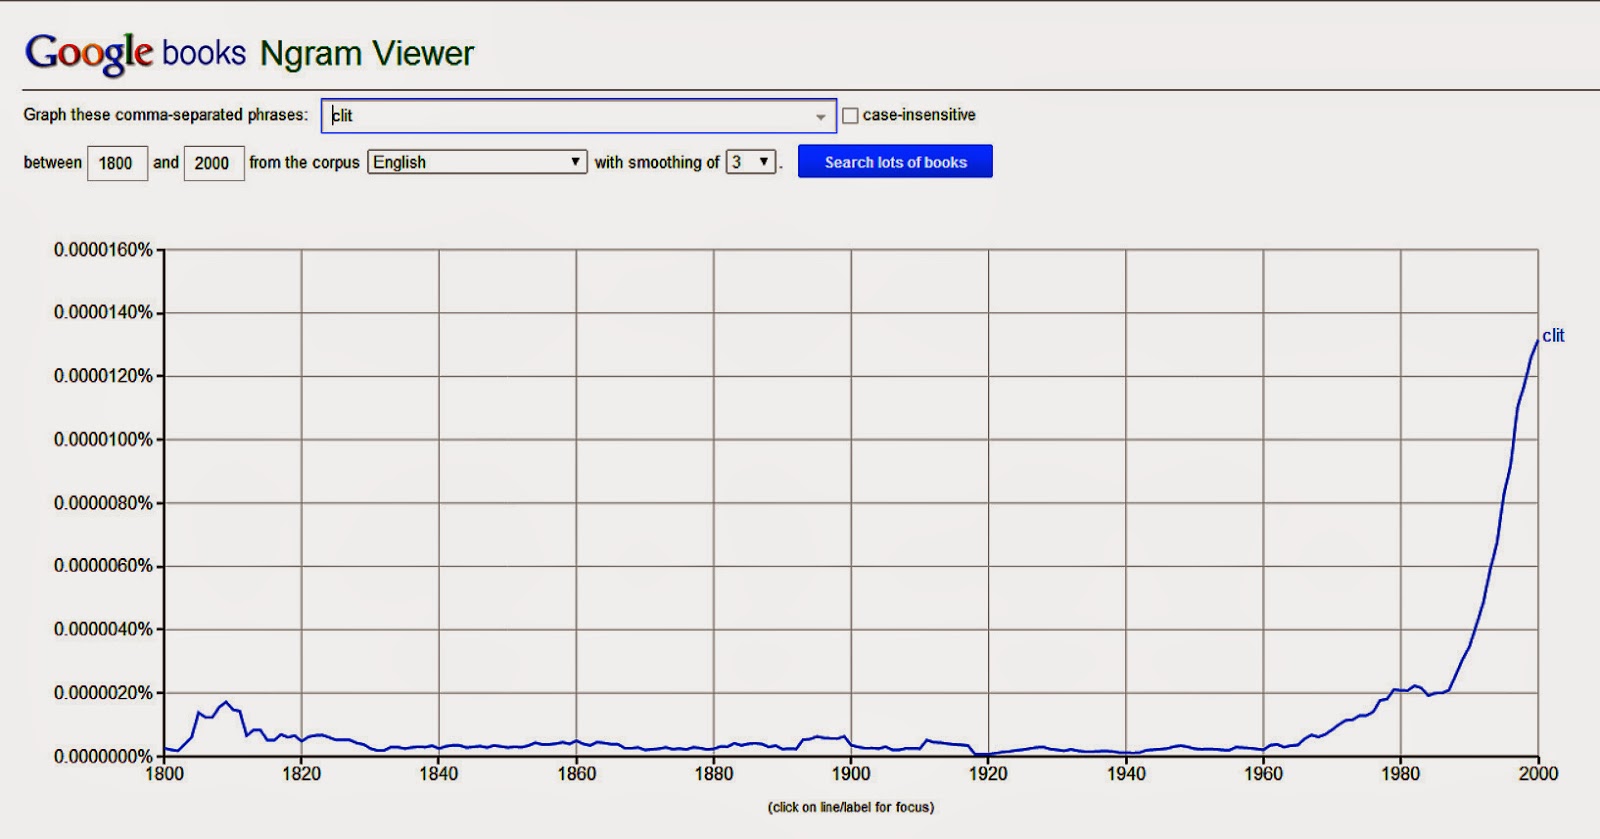This screenshot has height=839, width=1600.
Task: Click the y-axis label 0.0000080%
Action: [103, 503]
